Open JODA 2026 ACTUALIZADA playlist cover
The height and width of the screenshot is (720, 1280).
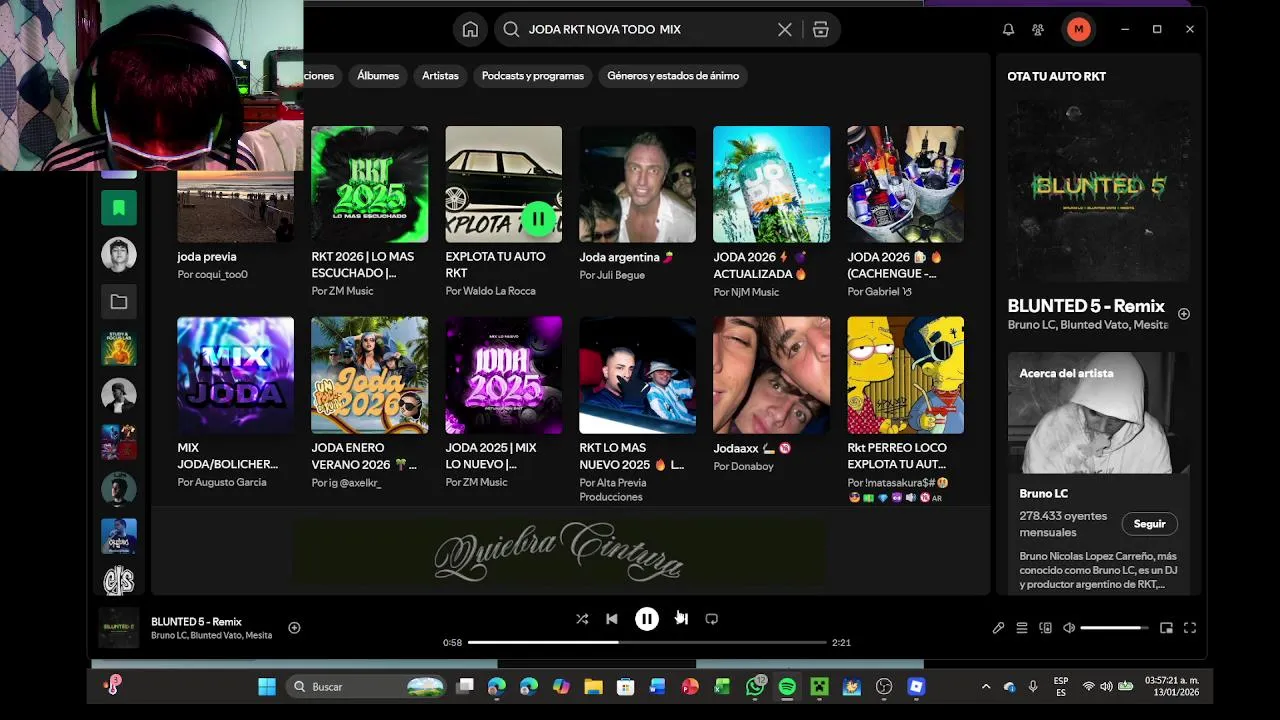(x=771, y=184)
